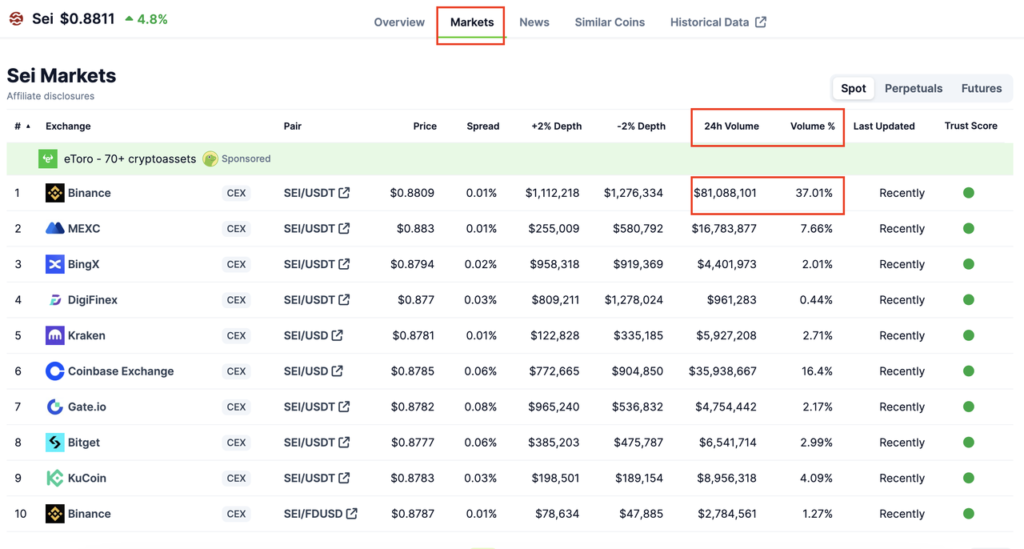Go to the Similar Coins tab
1024x549 pixels.
609,22
